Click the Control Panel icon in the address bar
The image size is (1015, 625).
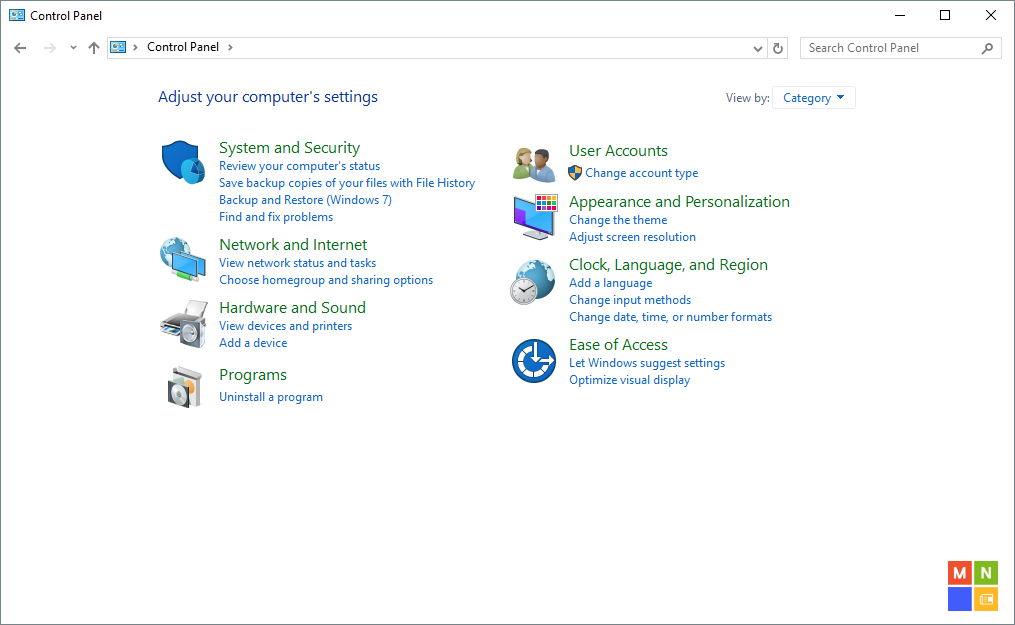click(x=118, y=47)
